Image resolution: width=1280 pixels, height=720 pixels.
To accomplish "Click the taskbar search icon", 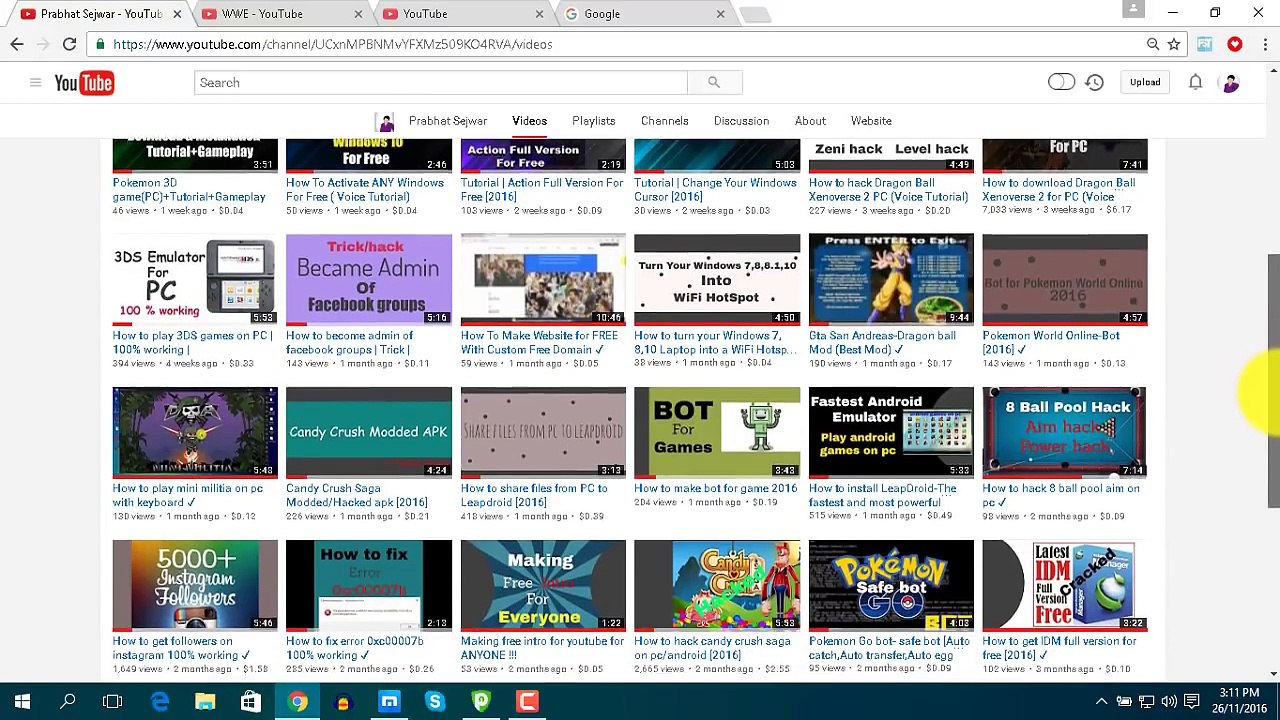I will pyautogui.click(x=68, y=702).
